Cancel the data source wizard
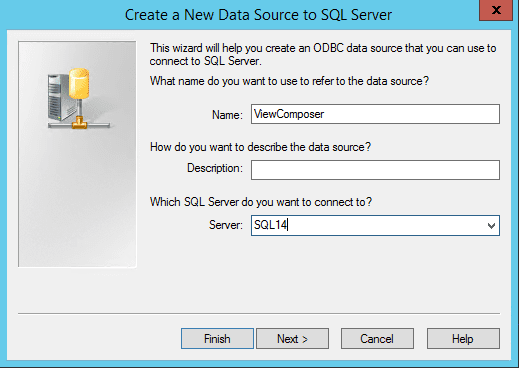This screenshot has width=519, height=368. (377, 339)
